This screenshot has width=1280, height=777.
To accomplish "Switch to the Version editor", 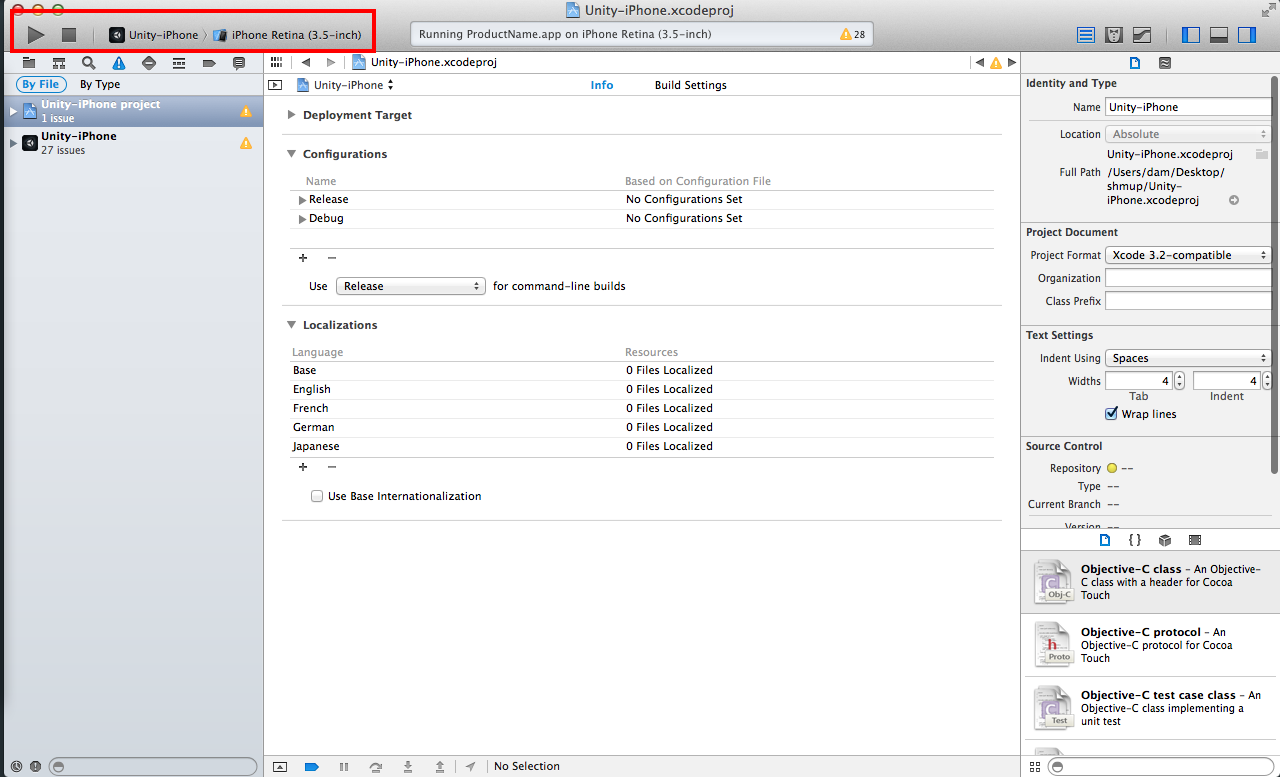I will pos(1142,35).
